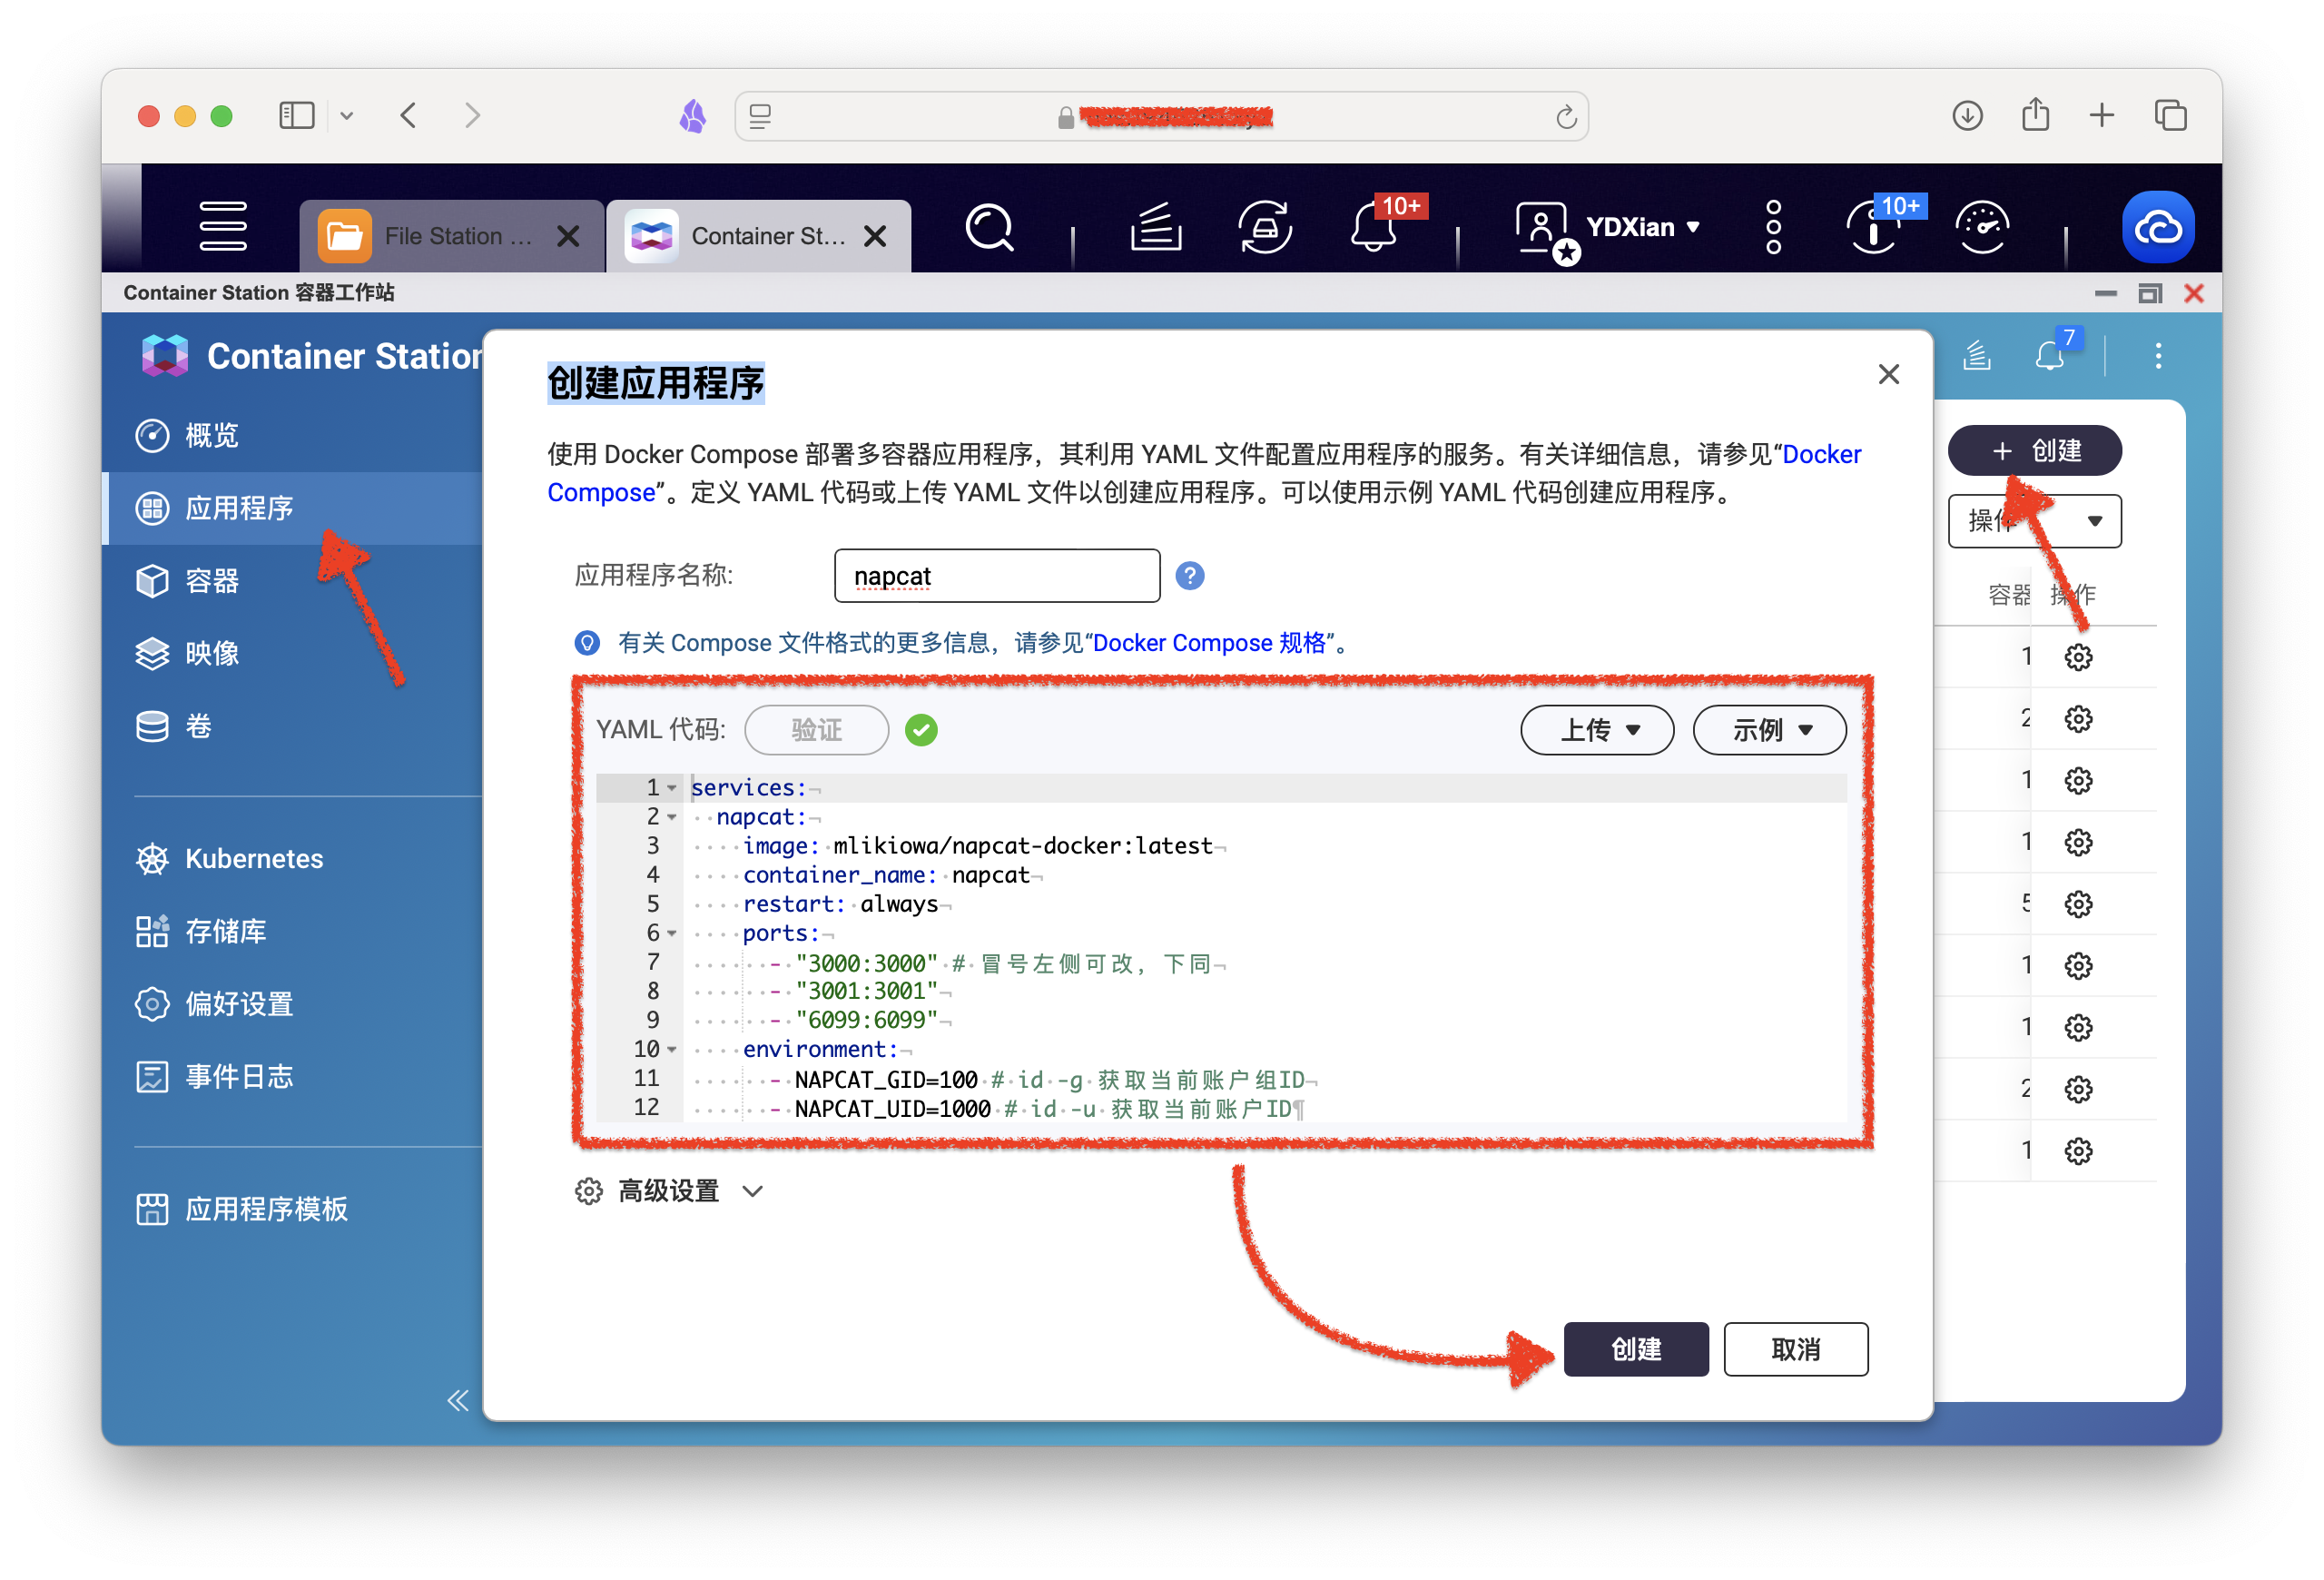
Task: Reload the page in Safari address bar
Action: click(1565, 117)
